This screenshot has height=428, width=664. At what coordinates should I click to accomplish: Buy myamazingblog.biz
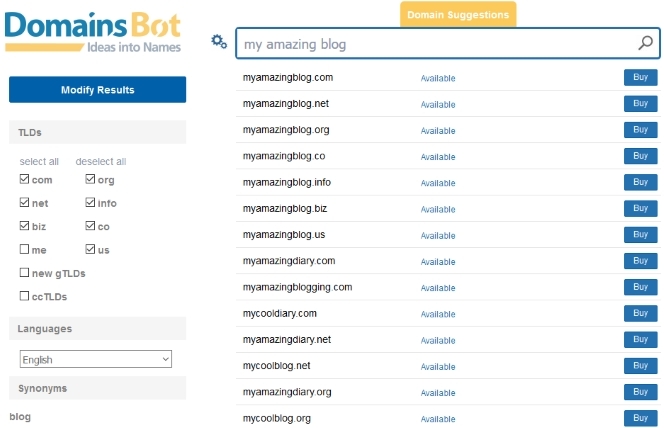click(x=640, y=208)
